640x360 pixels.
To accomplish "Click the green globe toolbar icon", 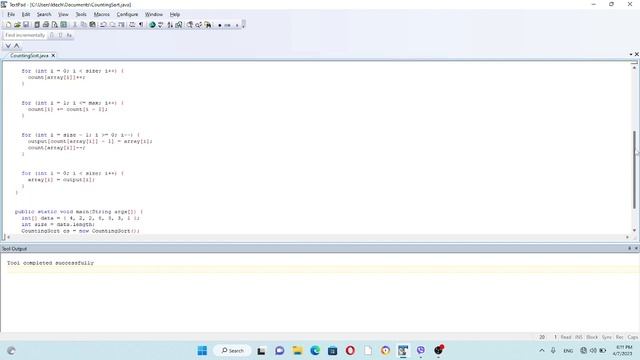I will pyautogui.click(x=152, y=25).
